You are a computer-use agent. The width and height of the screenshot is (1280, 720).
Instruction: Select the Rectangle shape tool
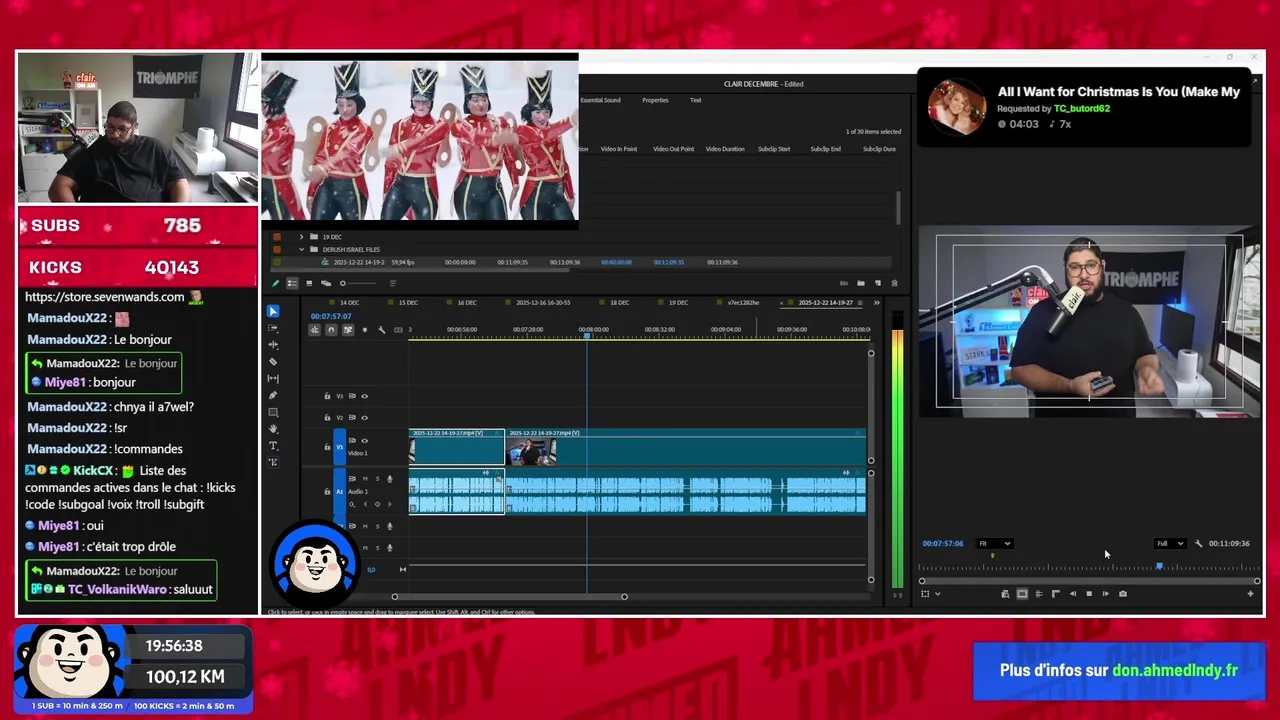pyautogui.click(x=272, y=412)
